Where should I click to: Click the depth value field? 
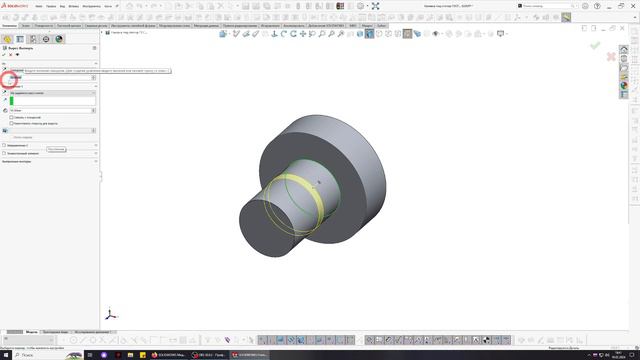coord(50,111)
